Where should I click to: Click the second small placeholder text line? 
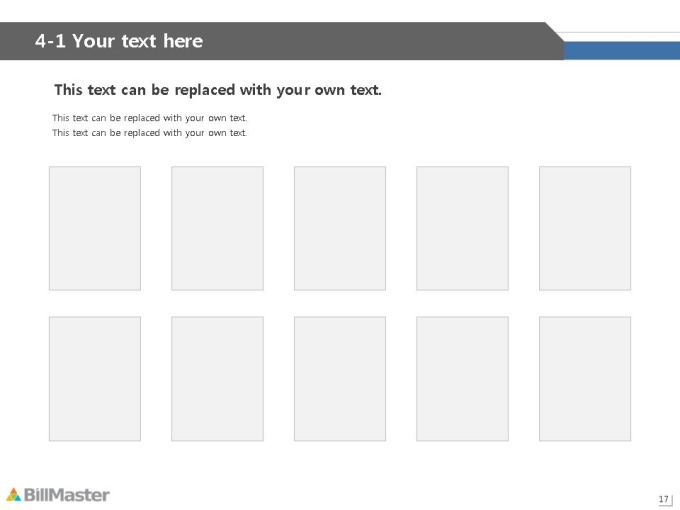click(x=150, y=133)
